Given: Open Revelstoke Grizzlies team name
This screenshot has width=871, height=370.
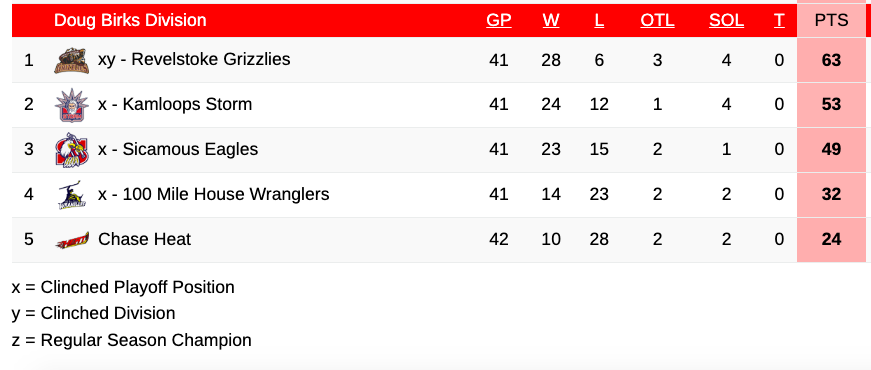Looking at the screenshot, I should tap(194, 59).
